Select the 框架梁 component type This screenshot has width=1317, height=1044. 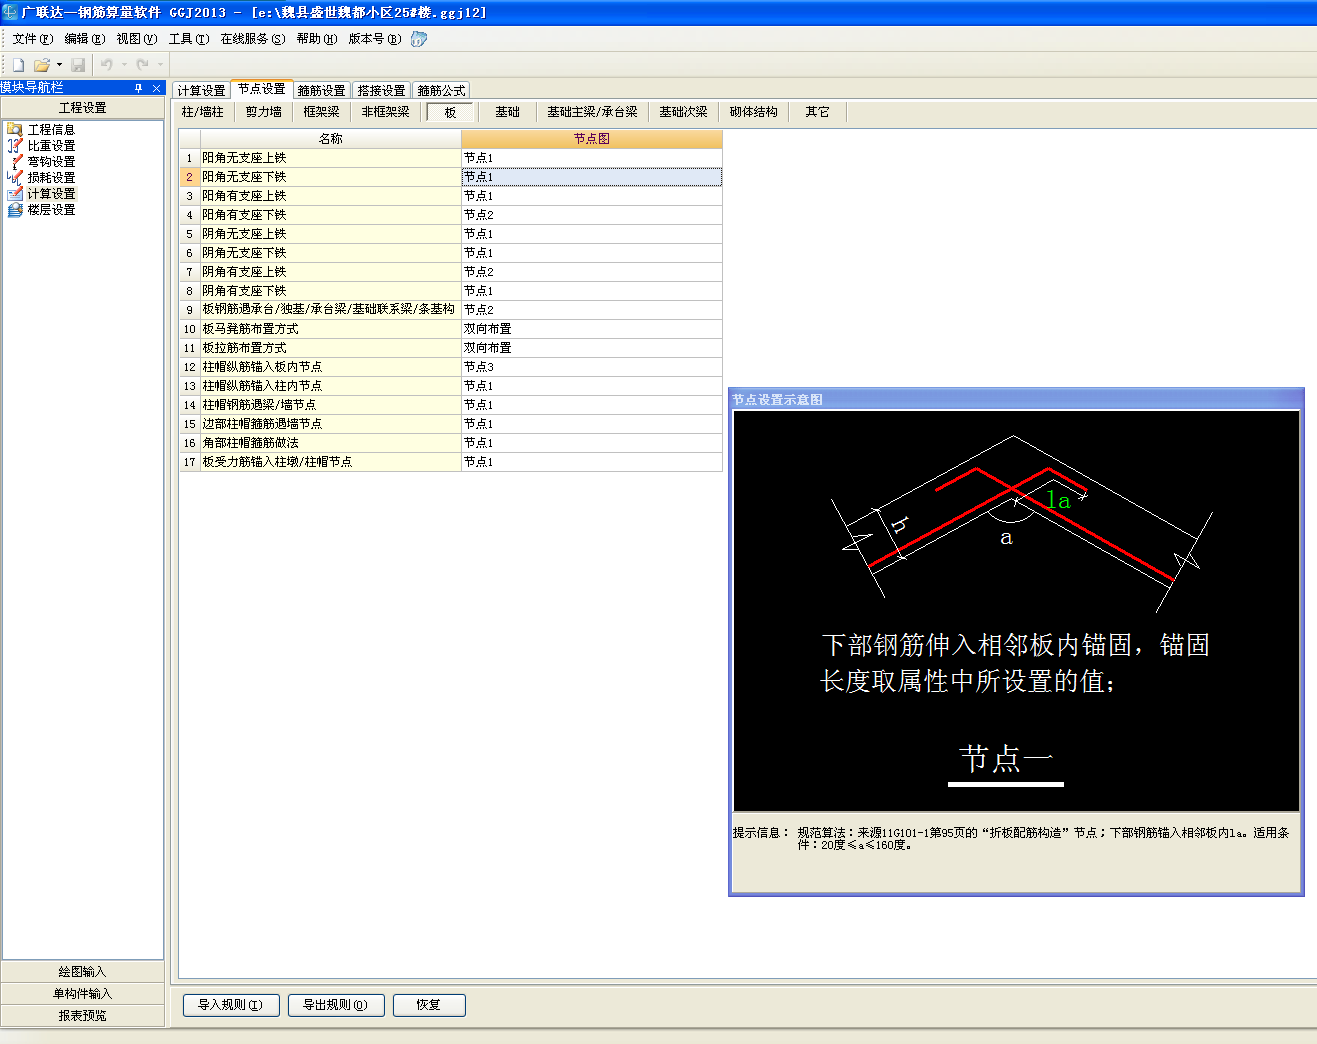[322, 112]
